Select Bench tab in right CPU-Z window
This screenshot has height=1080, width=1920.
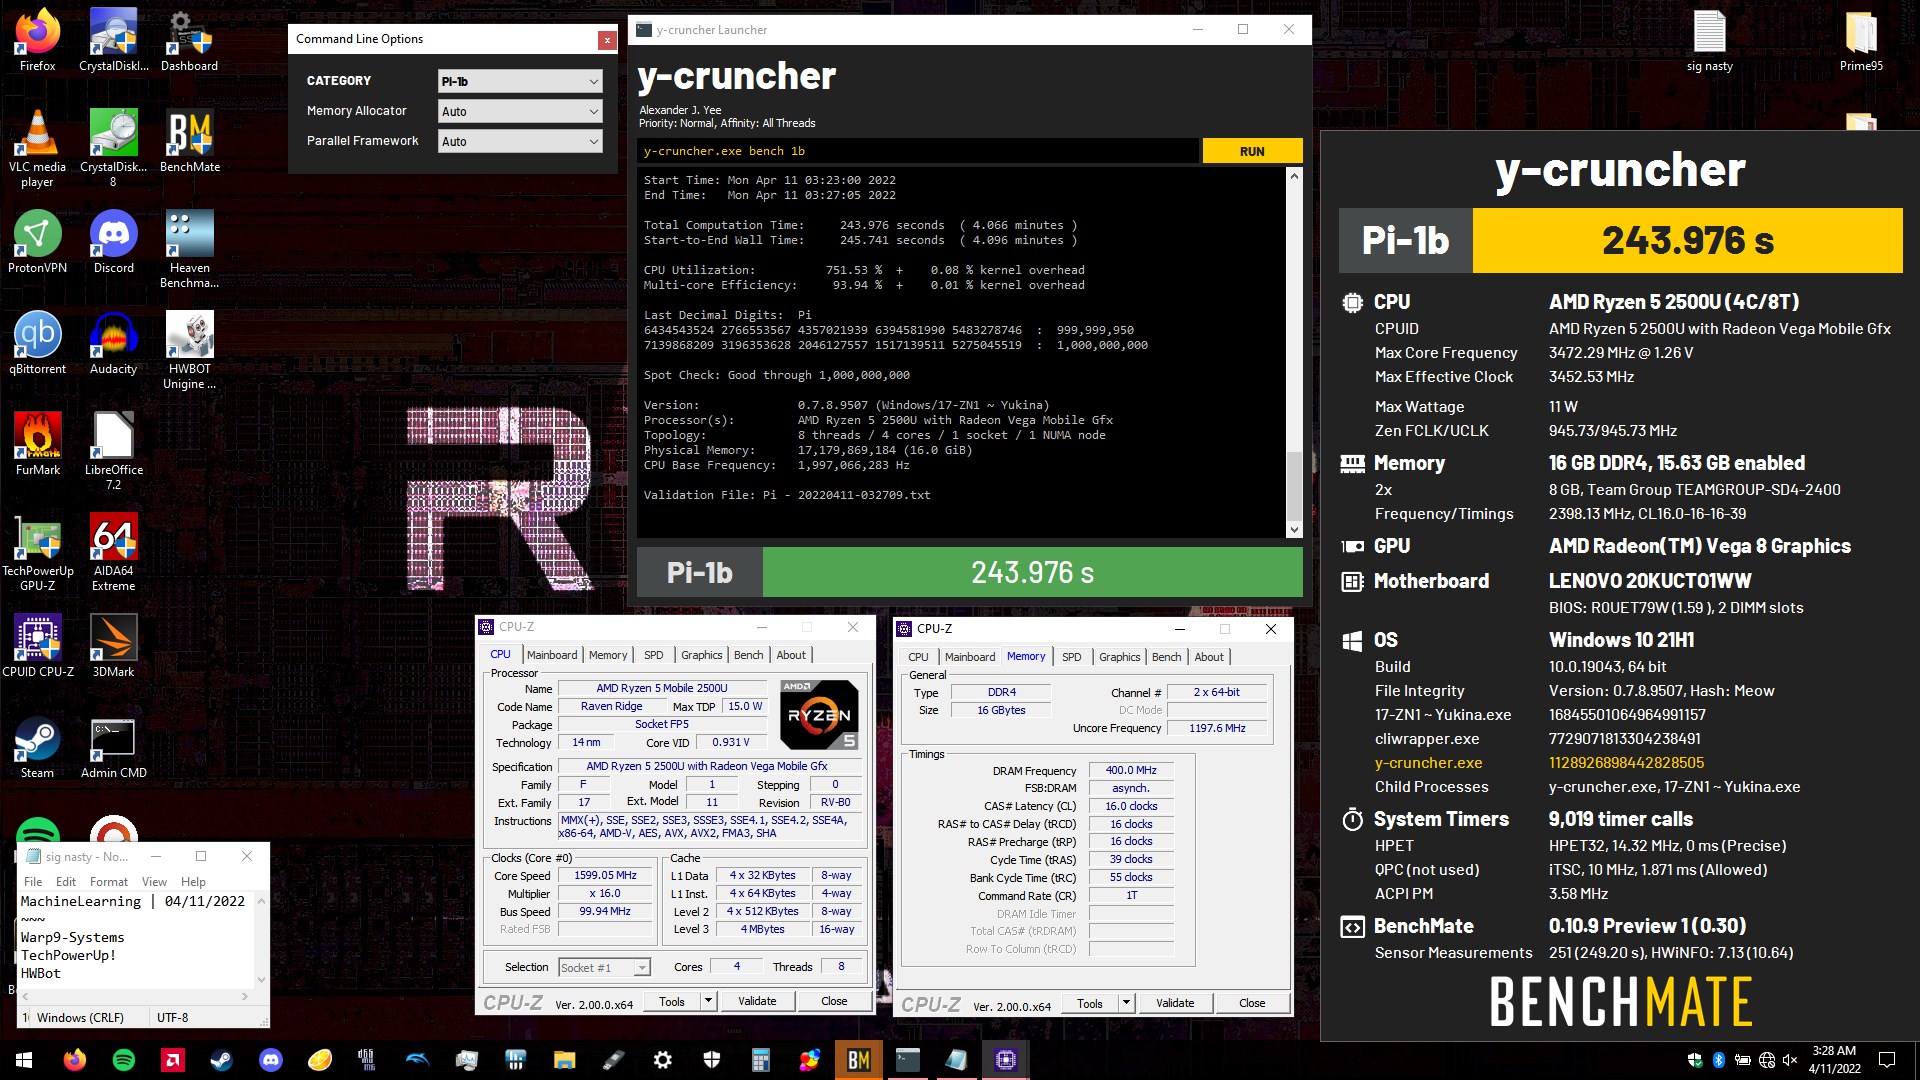tap(1166, 657)
